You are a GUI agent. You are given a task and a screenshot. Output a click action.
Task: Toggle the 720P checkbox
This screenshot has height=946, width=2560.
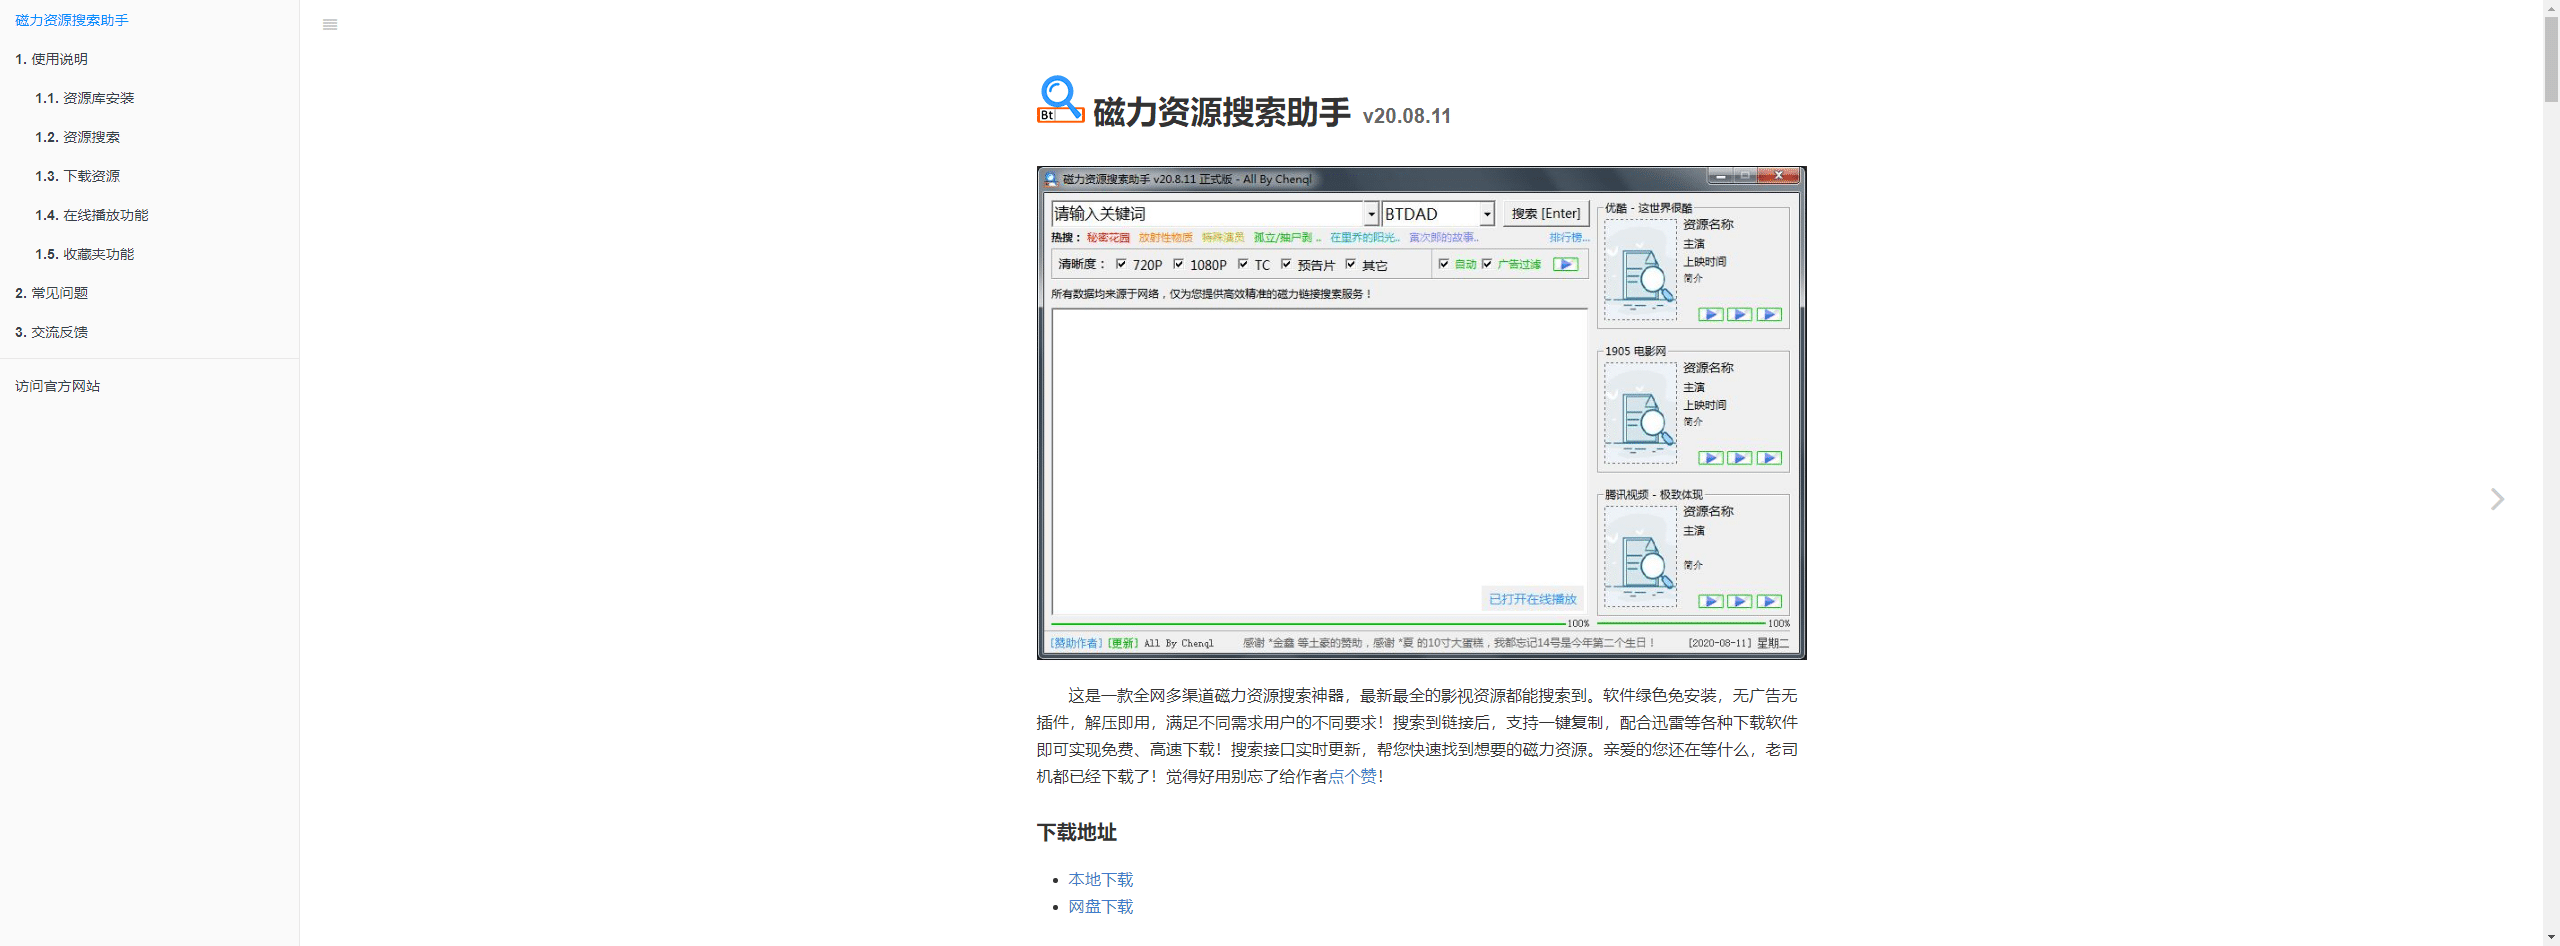pyautogui.click(x=1121, y=264)
